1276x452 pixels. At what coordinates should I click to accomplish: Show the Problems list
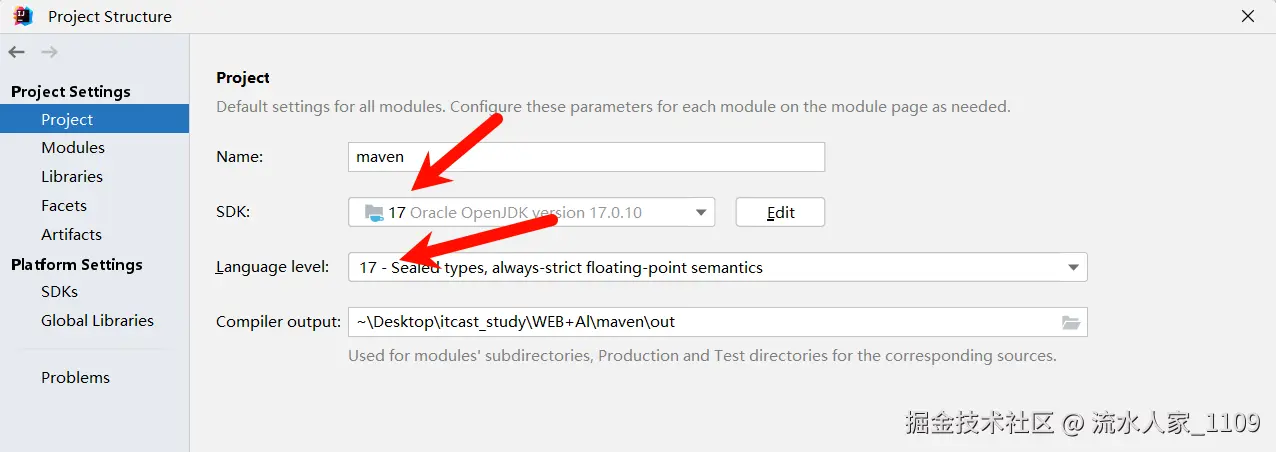[75, 377]
